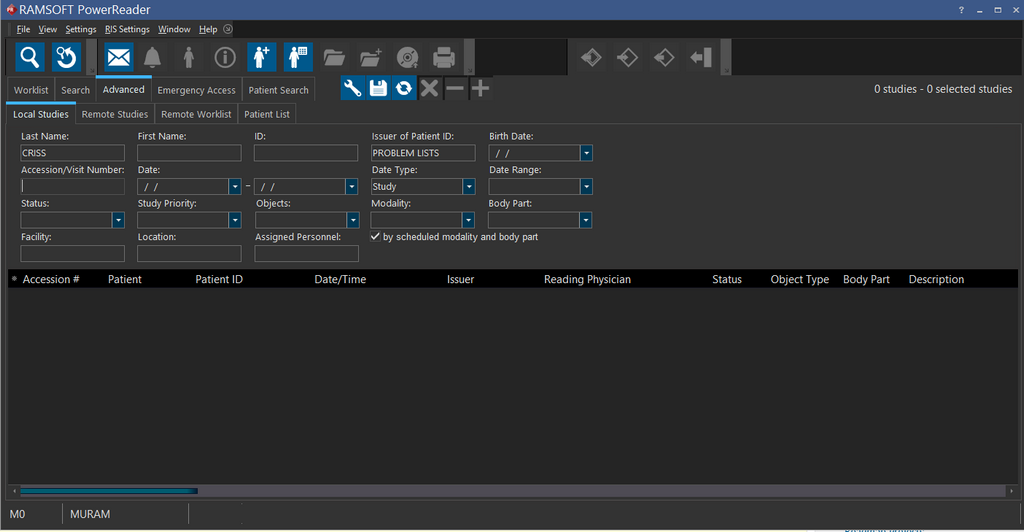
Task: Click the reset search icon
Action: click(66, 57)
